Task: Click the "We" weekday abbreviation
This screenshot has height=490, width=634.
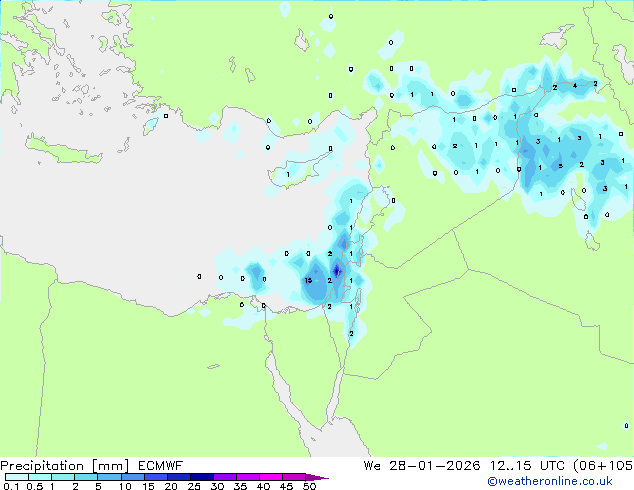Action: (372, 466)
